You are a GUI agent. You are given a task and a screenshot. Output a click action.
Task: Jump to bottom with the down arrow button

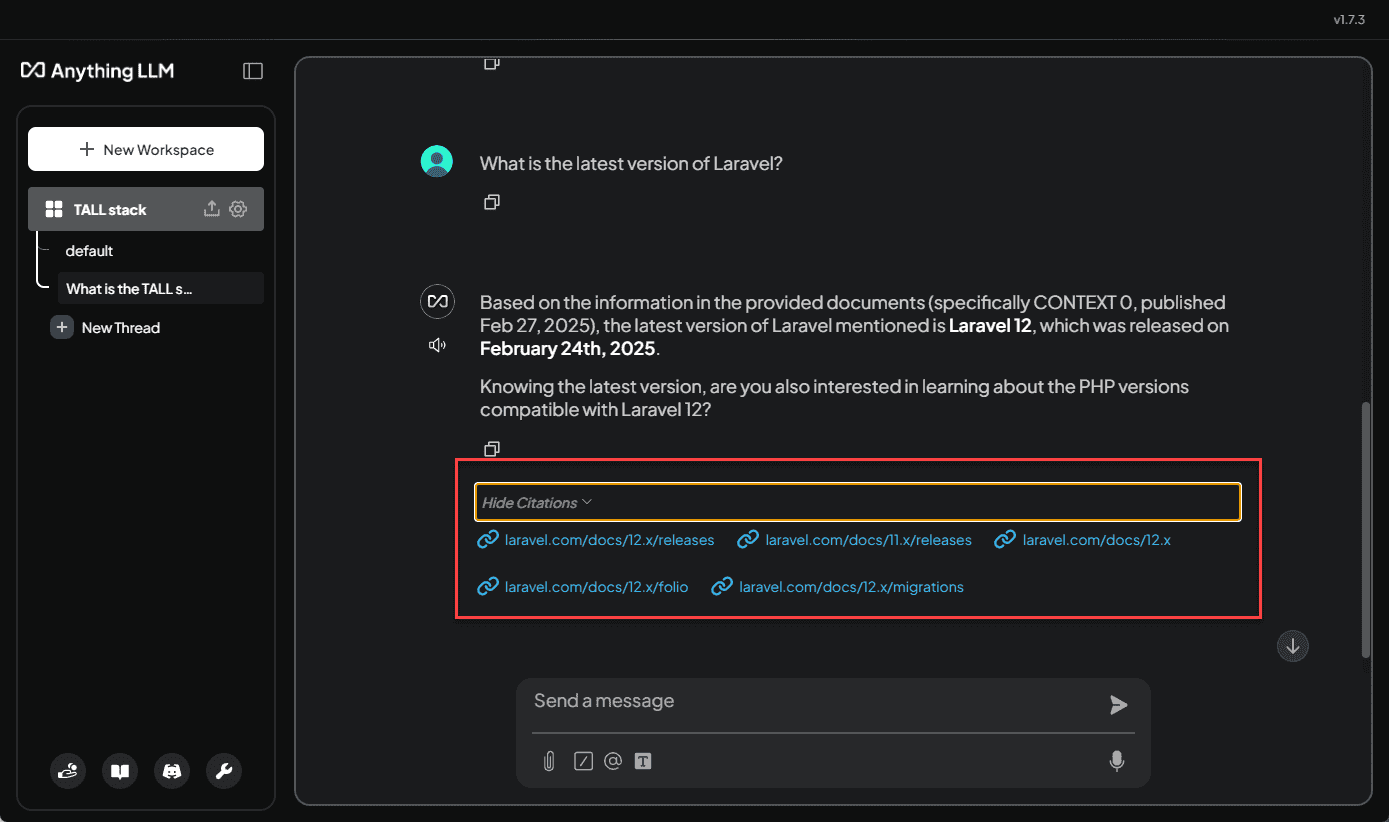(x=1293, y=646)
